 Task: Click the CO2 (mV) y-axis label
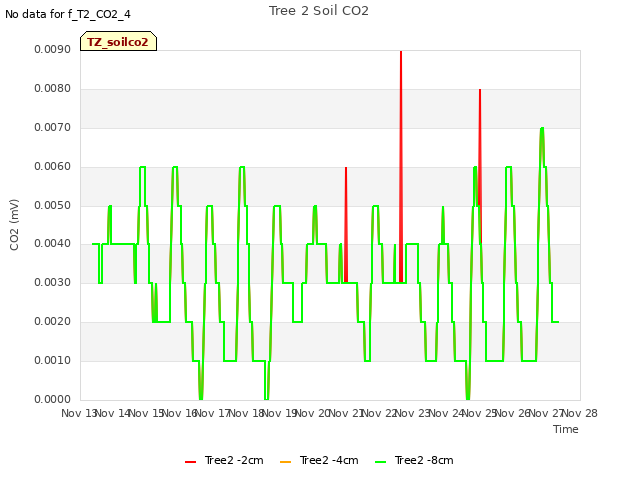click(14, 225)
